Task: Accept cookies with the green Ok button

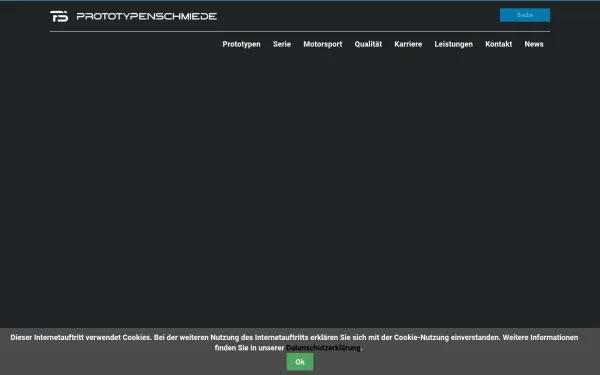Action: (x=300, y=362)
